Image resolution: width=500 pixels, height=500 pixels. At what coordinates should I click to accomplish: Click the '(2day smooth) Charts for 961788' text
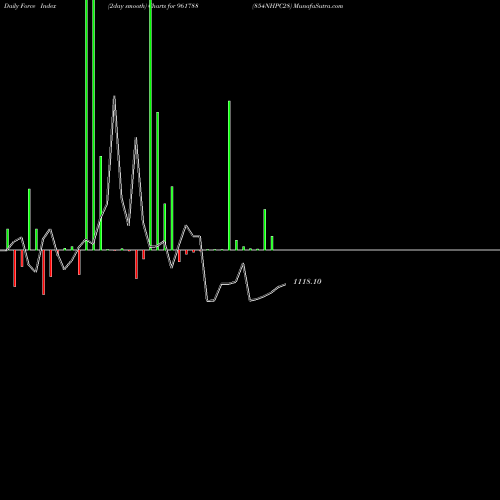(x=153, y=6)
